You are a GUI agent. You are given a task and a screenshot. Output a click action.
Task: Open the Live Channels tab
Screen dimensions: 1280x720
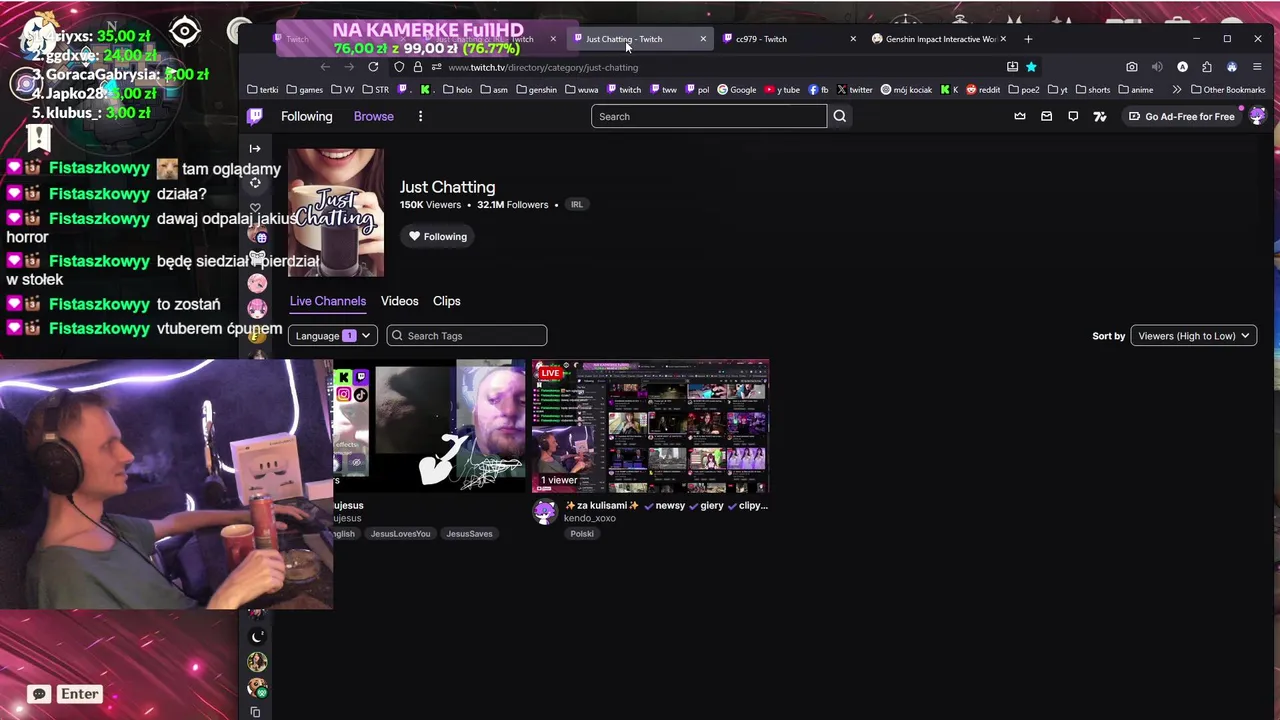(x=328, y=301)
